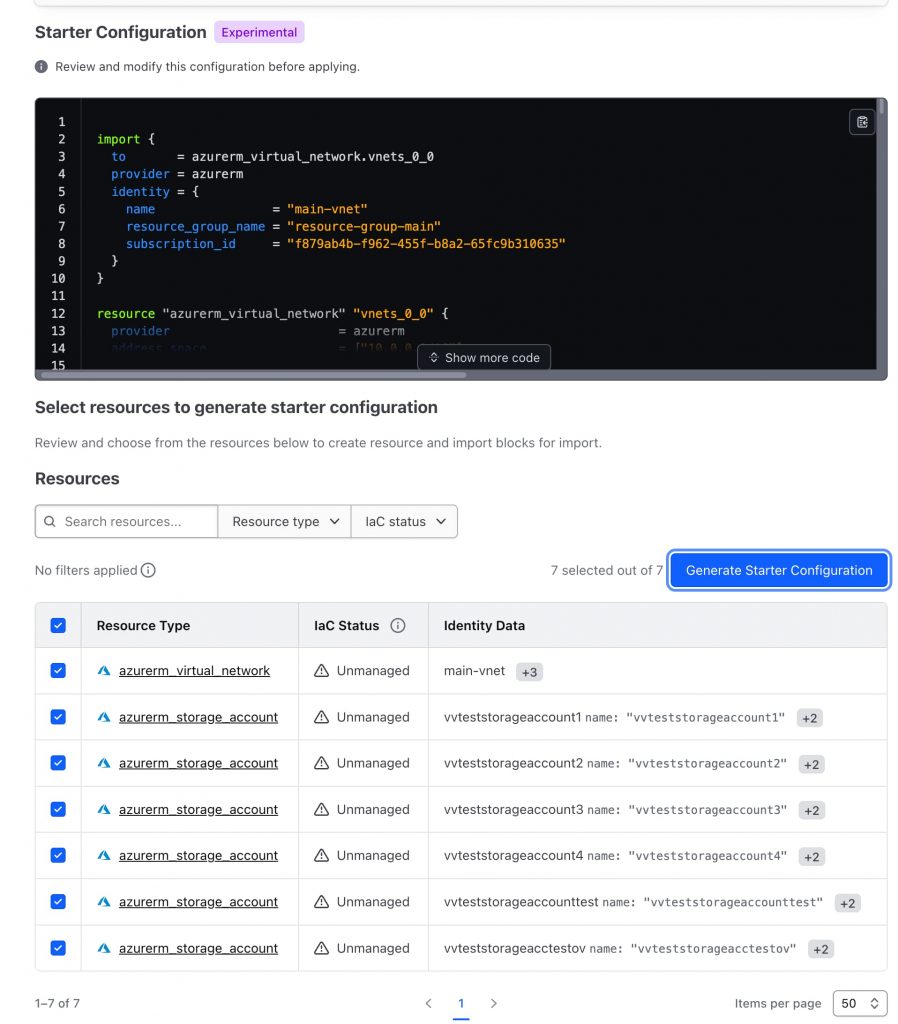This screenshot has width=898, height=1024.
Task: Click Generate Starter Configuration button
Action: click(778, 570)
